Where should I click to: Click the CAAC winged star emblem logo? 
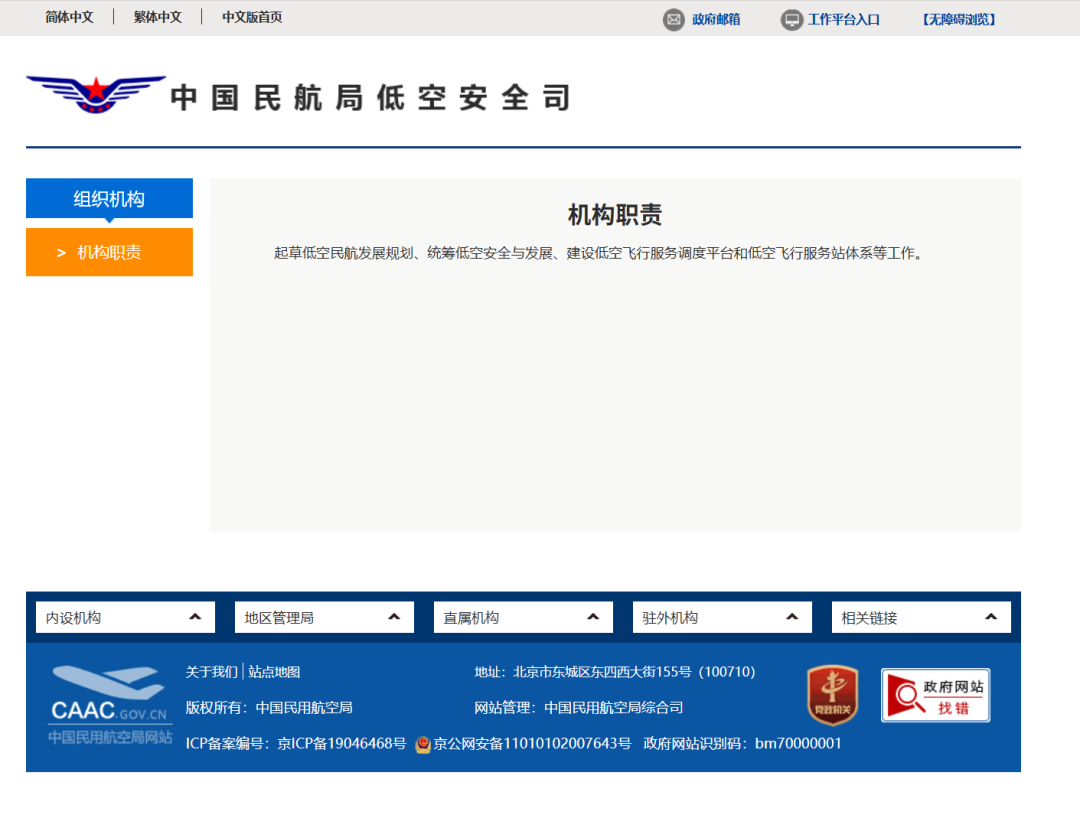(x=96, y=94)
